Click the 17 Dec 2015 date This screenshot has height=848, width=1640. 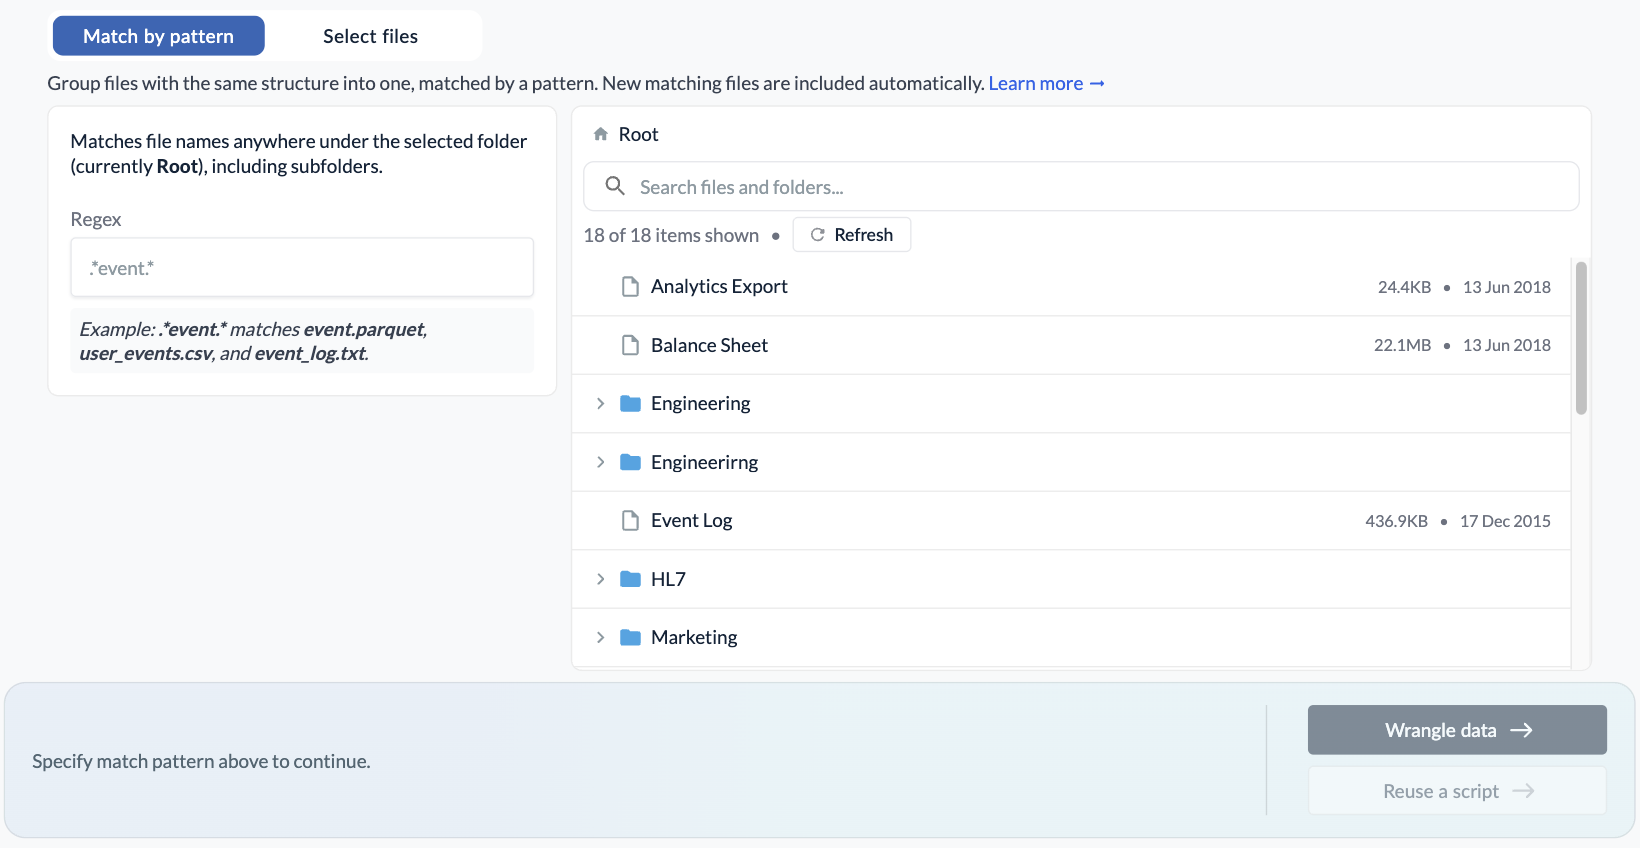click(x=1505, y=521)
